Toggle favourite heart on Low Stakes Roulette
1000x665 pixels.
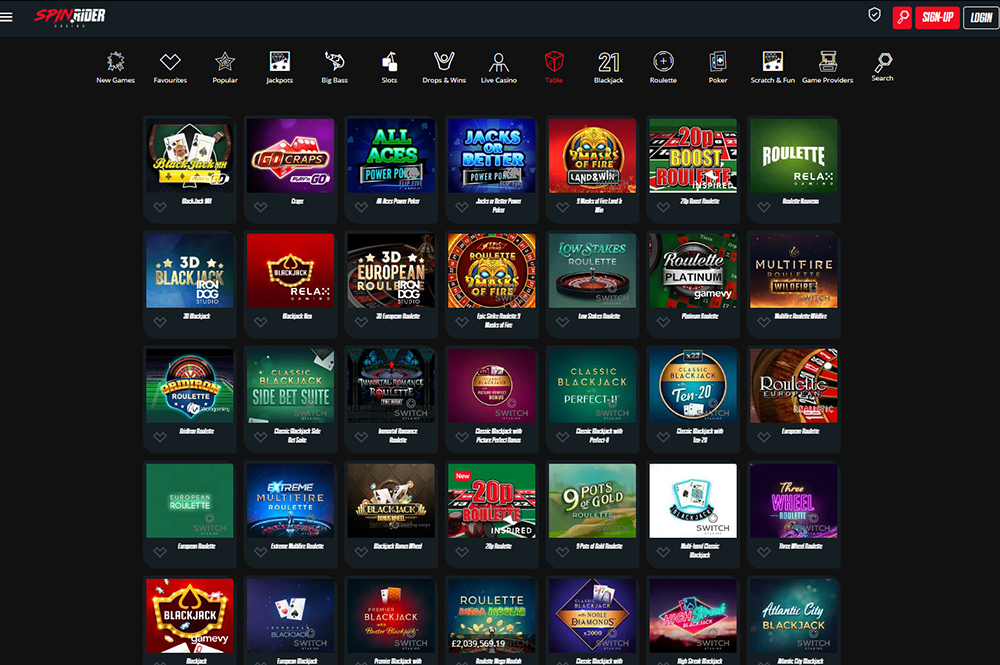point(562,322)
